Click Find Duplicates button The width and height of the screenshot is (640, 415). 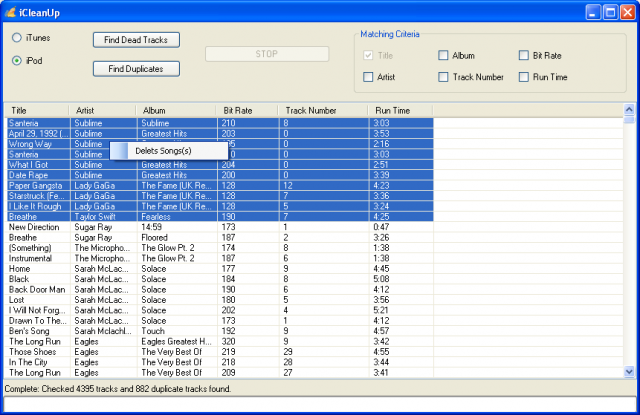136,69
